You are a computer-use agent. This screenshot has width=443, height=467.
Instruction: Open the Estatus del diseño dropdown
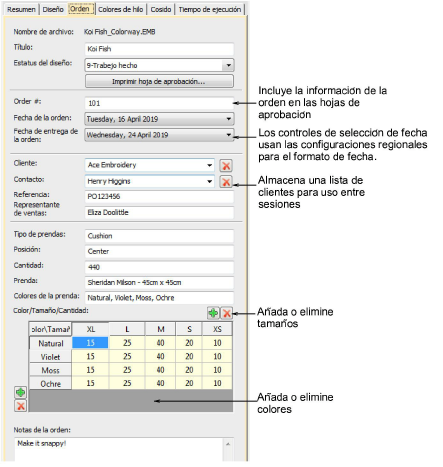point(228,65)
